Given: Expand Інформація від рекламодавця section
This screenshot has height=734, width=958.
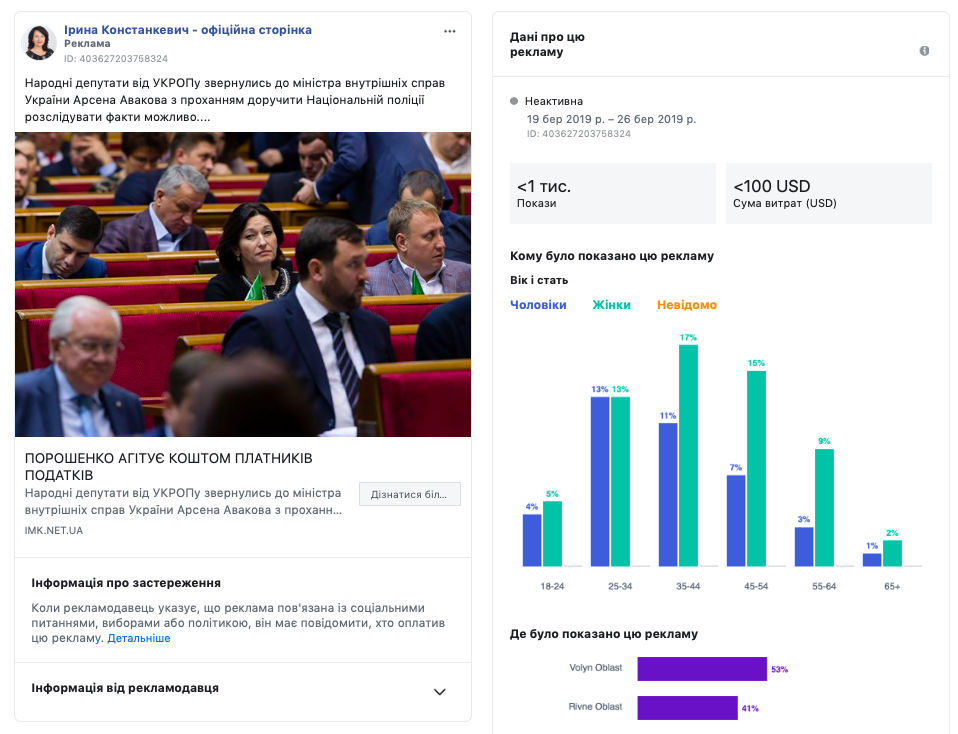Looking at the screenshot, I should pyautogui.click(x=439, y=692).
